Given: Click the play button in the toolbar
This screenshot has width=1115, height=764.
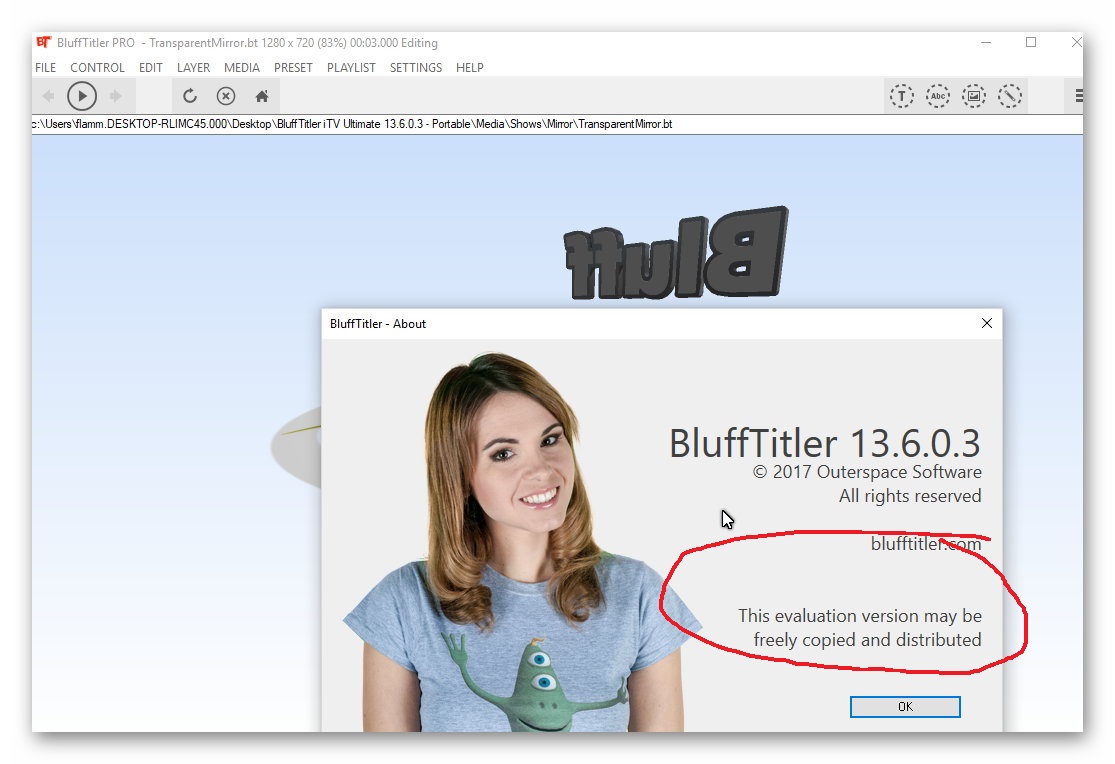Looking at the screenshot, I should tap(82, 96).
